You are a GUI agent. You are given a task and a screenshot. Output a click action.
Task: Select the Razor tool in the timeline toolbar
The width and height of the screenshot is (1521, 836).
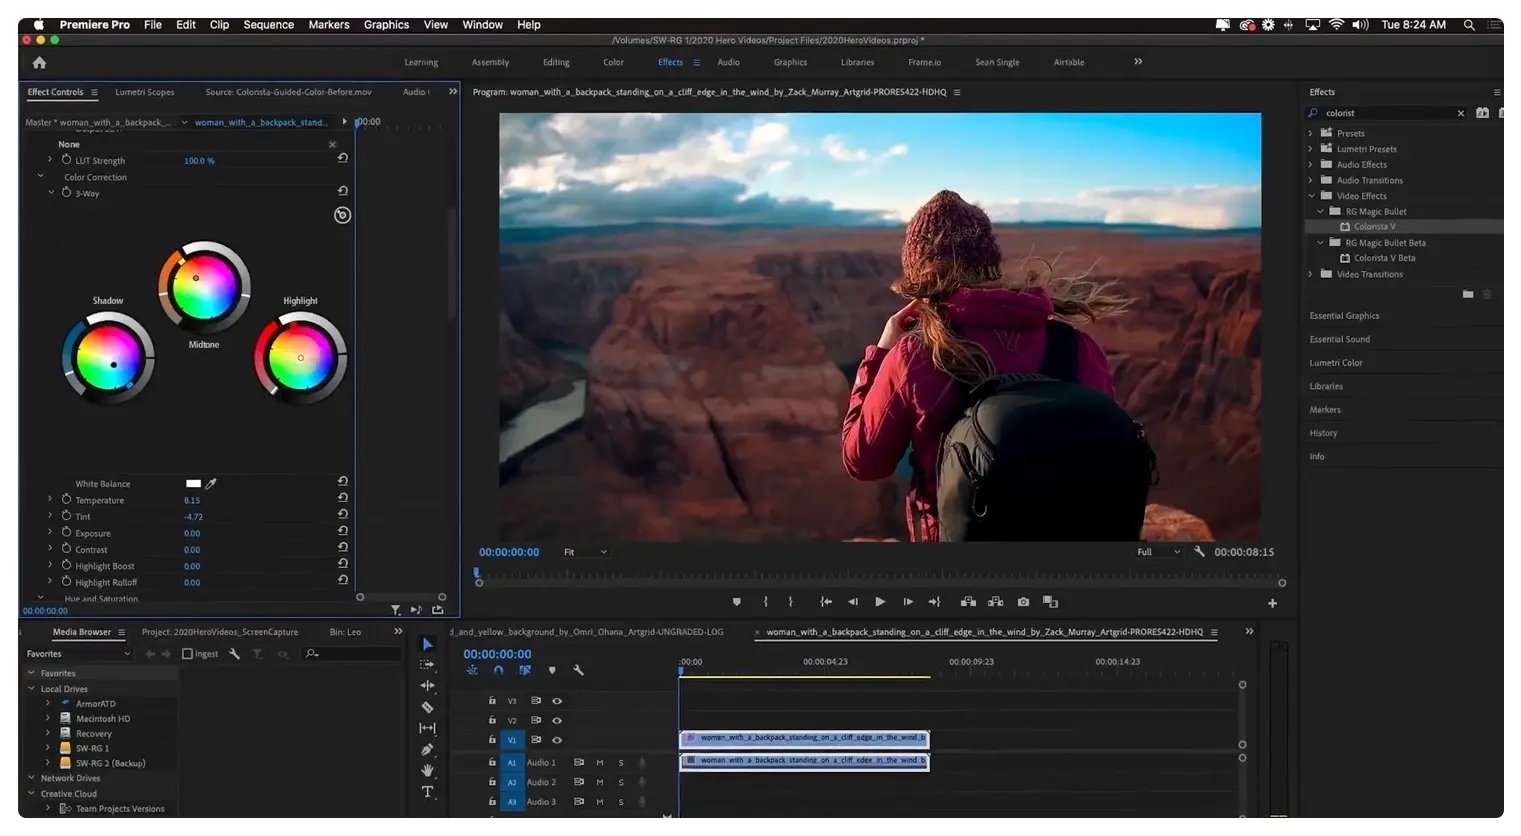[x=427, y=707]
